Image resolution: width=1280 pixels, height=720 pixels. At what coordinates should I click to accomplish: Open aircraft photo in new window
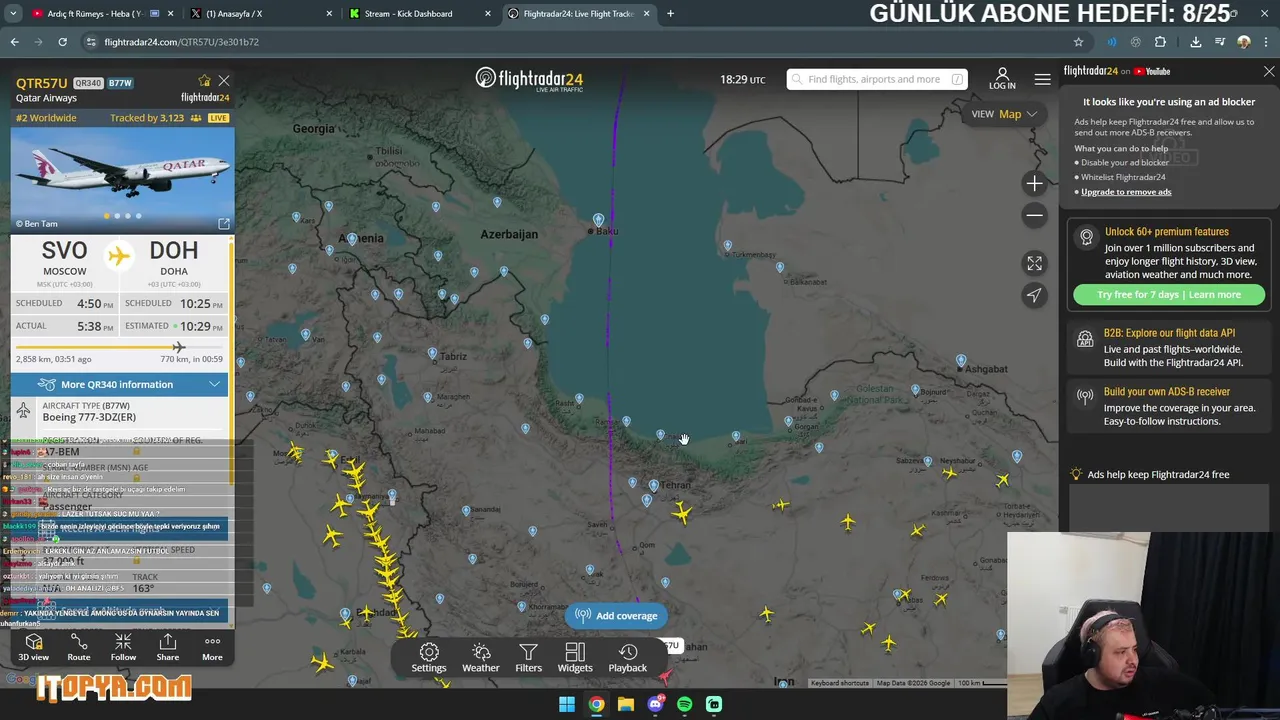pos(224,223)
